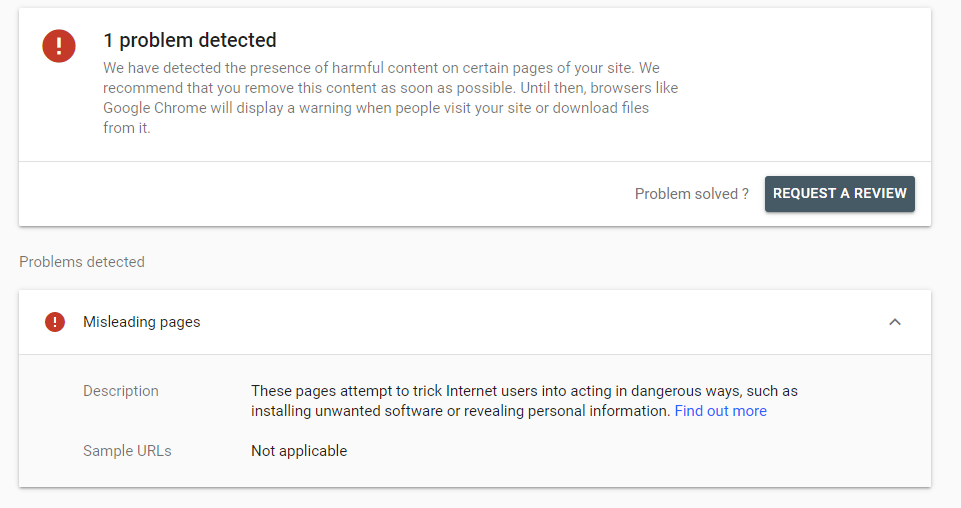Click the 'from it.' last warning line
Image resolution: width=961 pixels, height=508 pixels.
pos(126,127)
